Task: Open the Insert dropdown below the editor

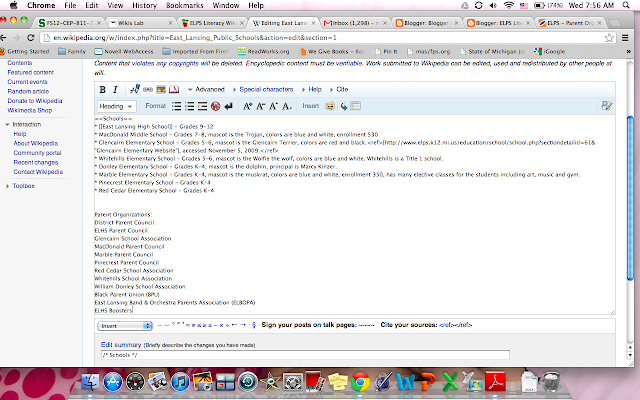Action: [x=125, y=326]
